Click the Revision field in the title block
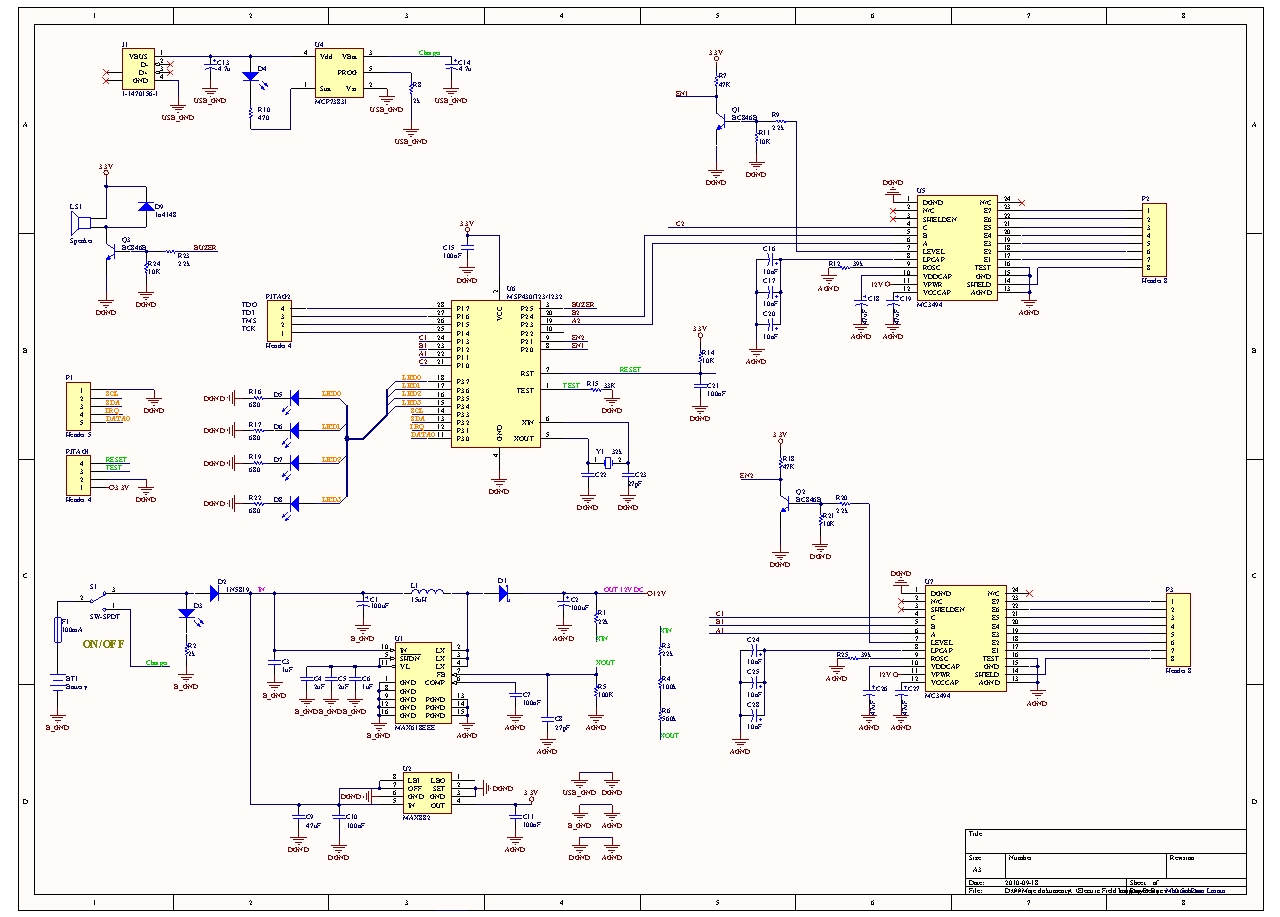This screenshot has width=1280, height=917. 1207,865
